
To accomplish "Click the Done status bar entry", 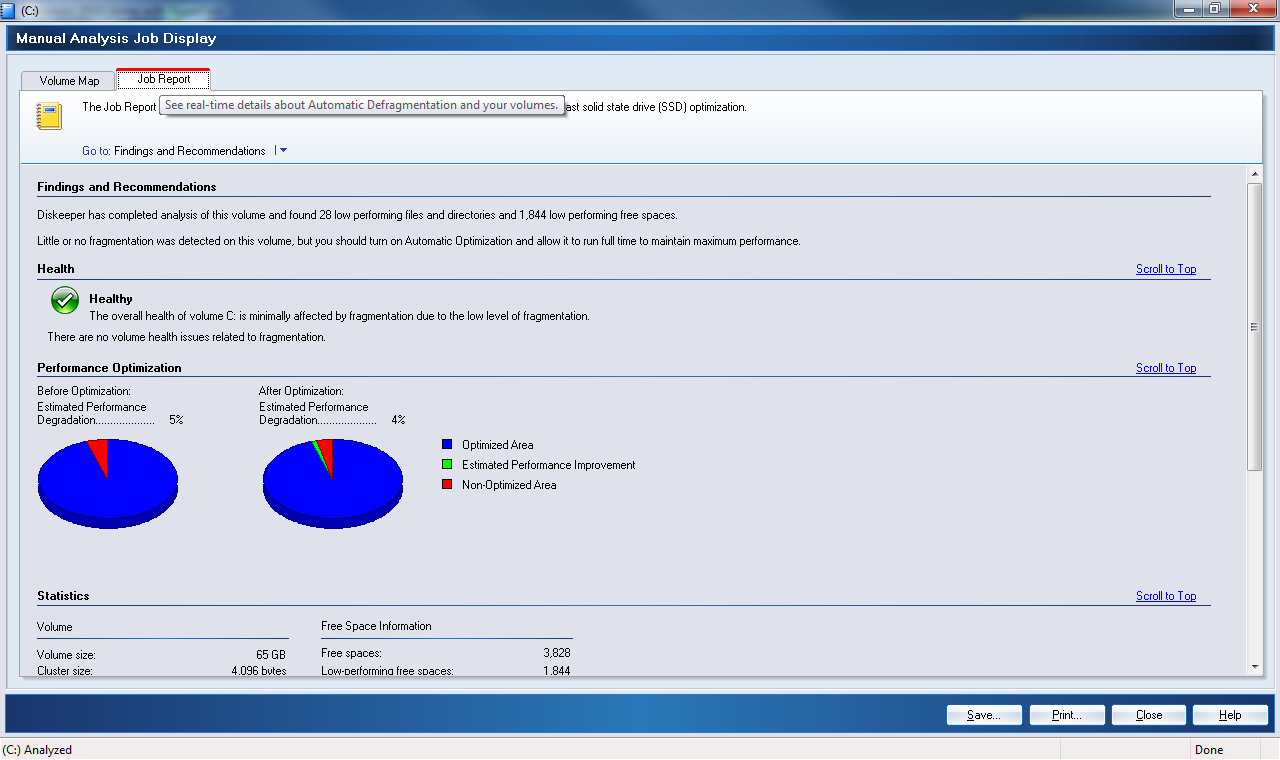I will [1208, 750].
